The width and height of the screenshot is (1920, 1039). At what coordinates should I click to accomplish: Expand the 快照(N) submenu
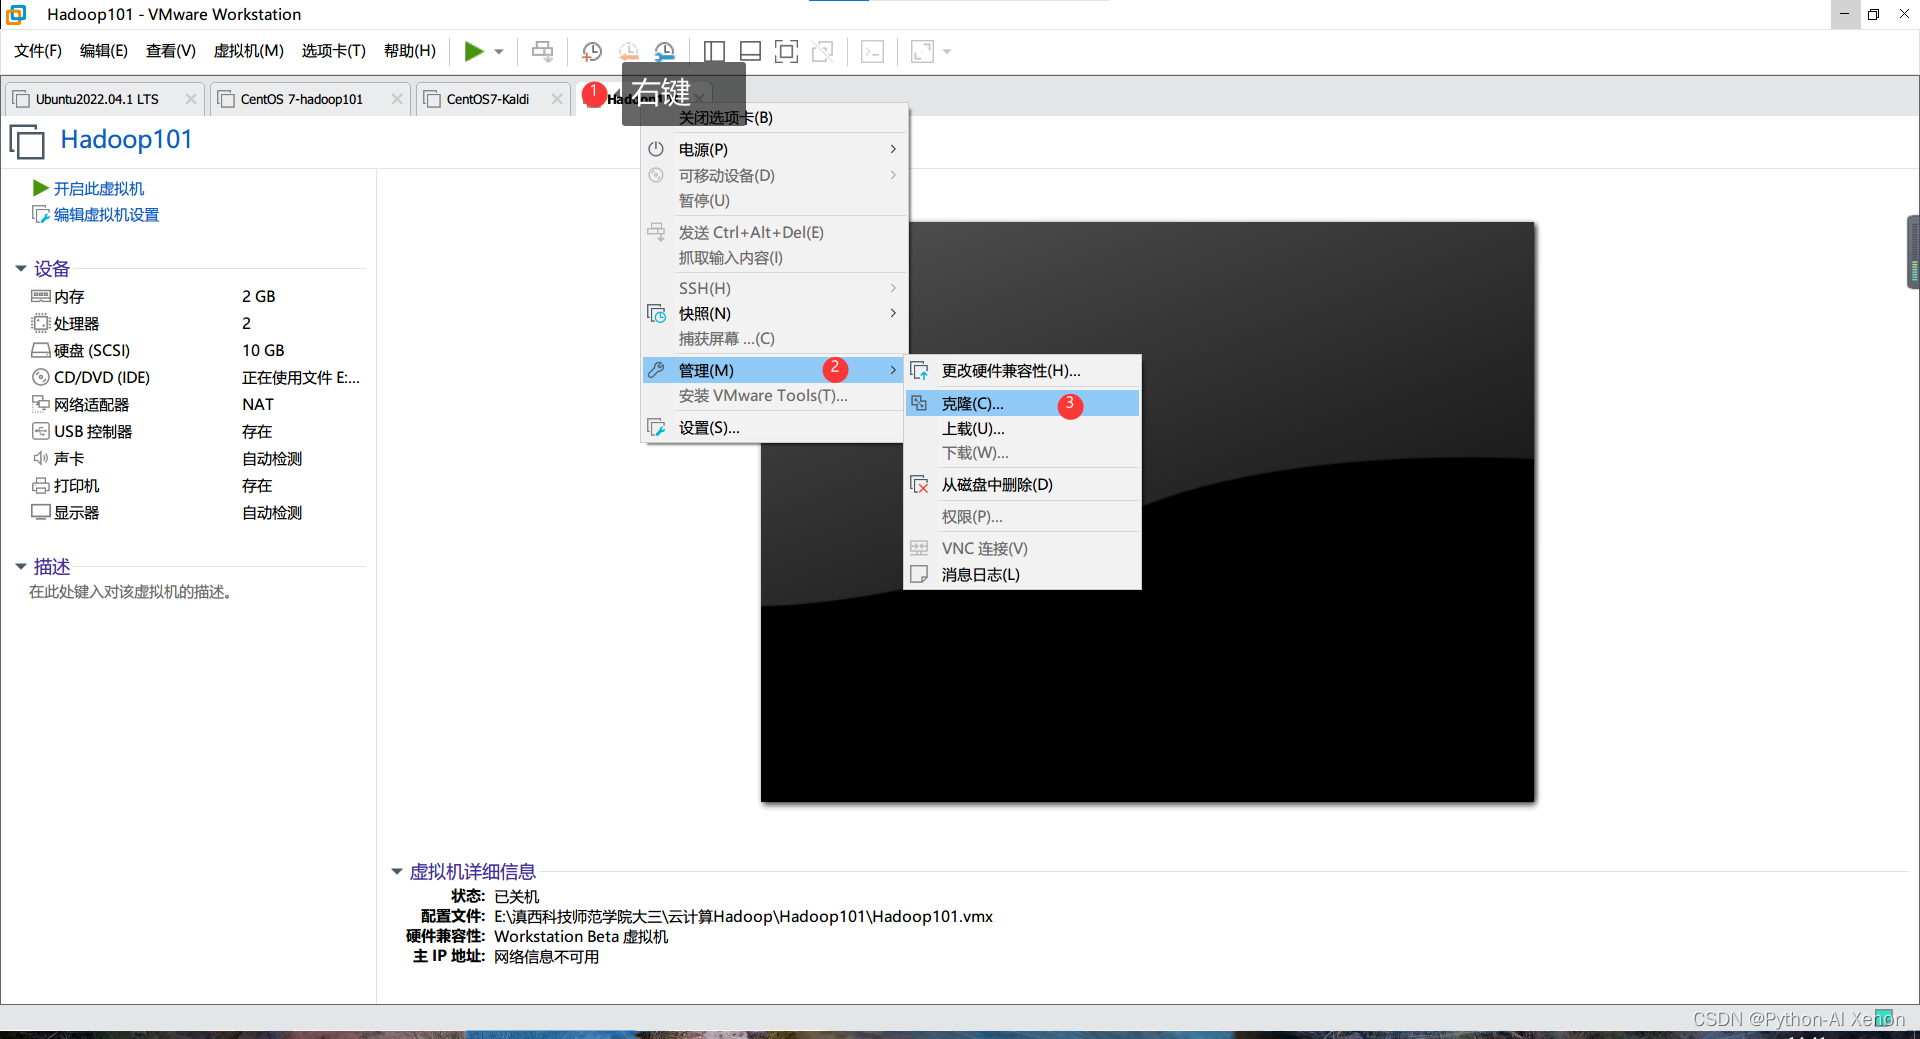[775, 313]
